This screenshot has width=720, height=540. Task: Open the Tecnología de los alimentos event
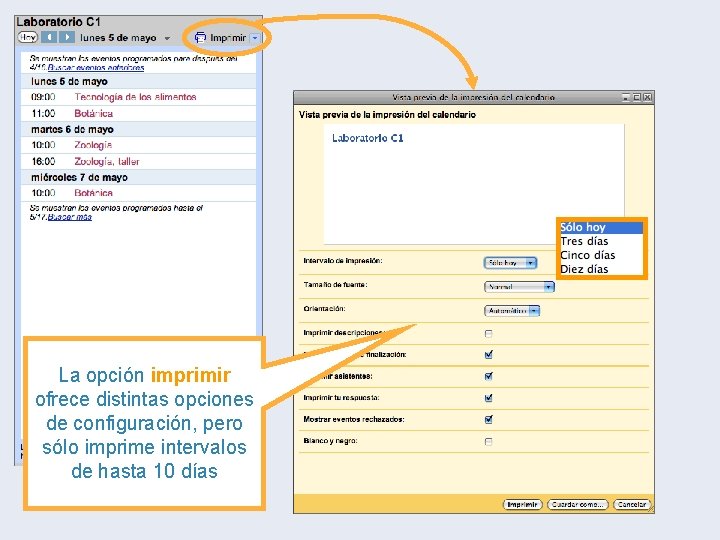pyautogui.click(x=135, y=97)
